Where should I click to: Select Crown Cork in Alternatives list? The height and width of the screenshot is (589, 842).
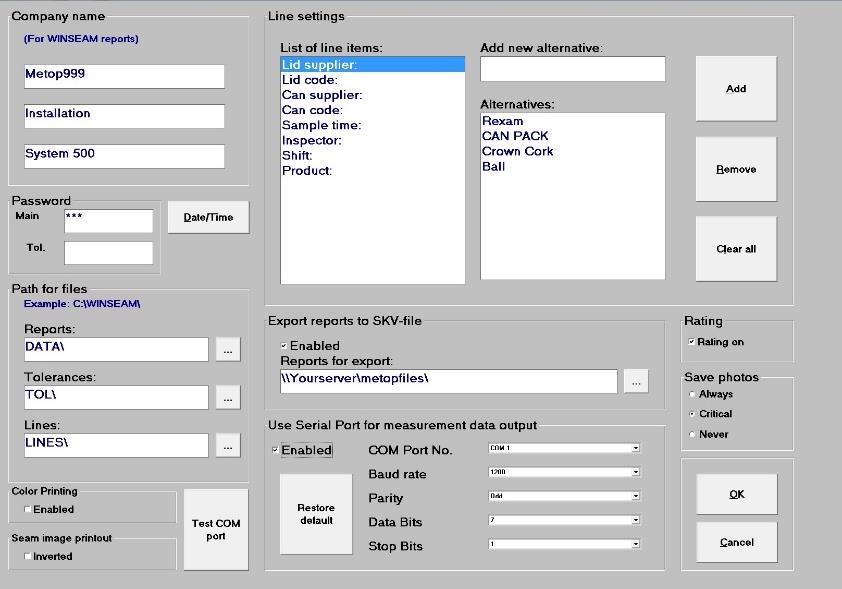tap(517, 151)
